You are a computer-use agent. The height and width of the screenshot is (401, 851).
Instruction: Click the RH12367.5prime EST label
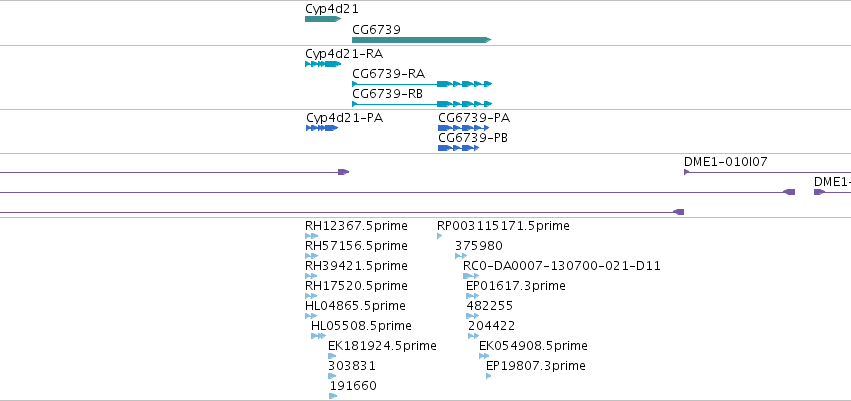(356, 226)
